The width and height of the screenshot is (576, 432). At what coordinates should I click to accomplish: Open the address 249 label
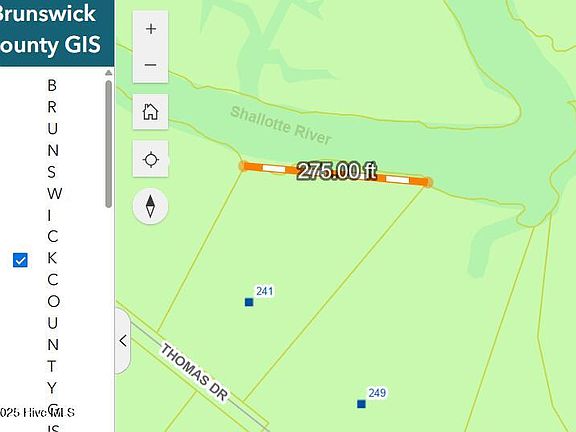(377, 393)
